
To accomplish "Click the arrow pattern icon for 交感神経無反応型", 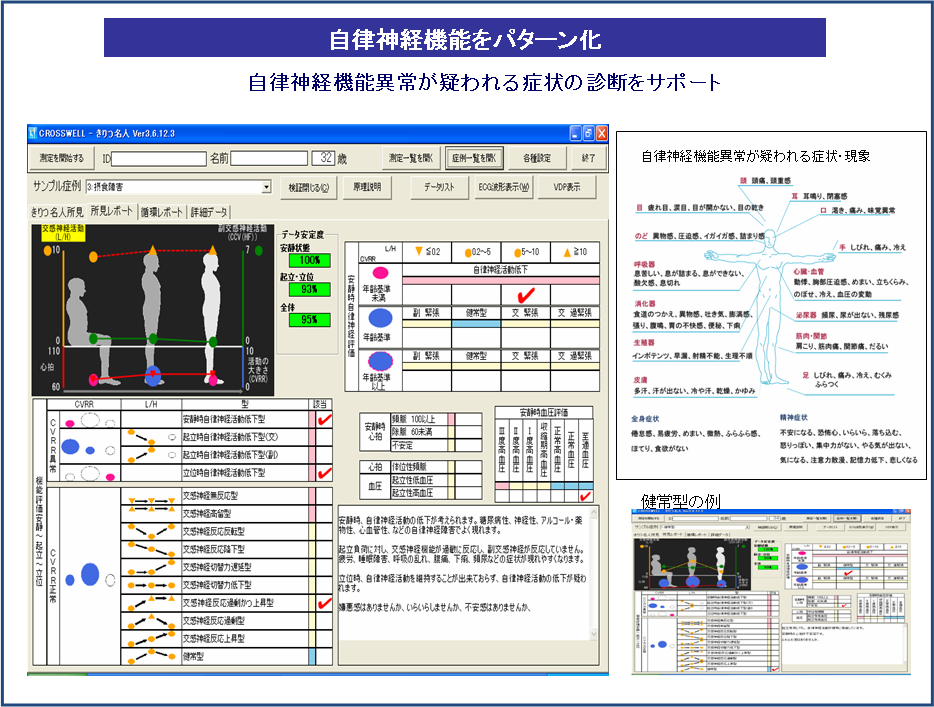I will (x=151, y=495).
